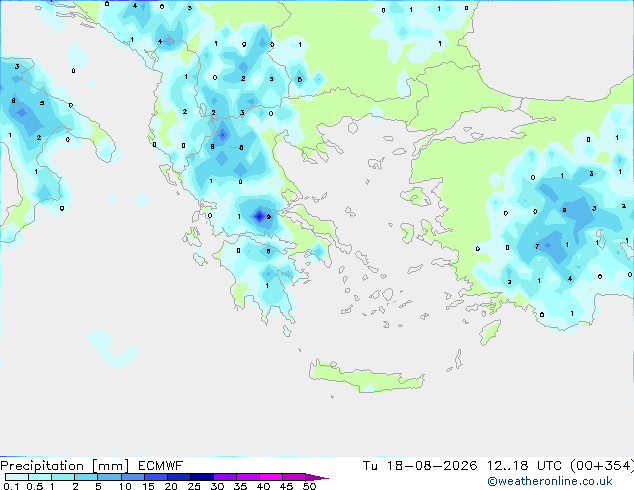Click the '10' legend tick label

pos(125,486)
